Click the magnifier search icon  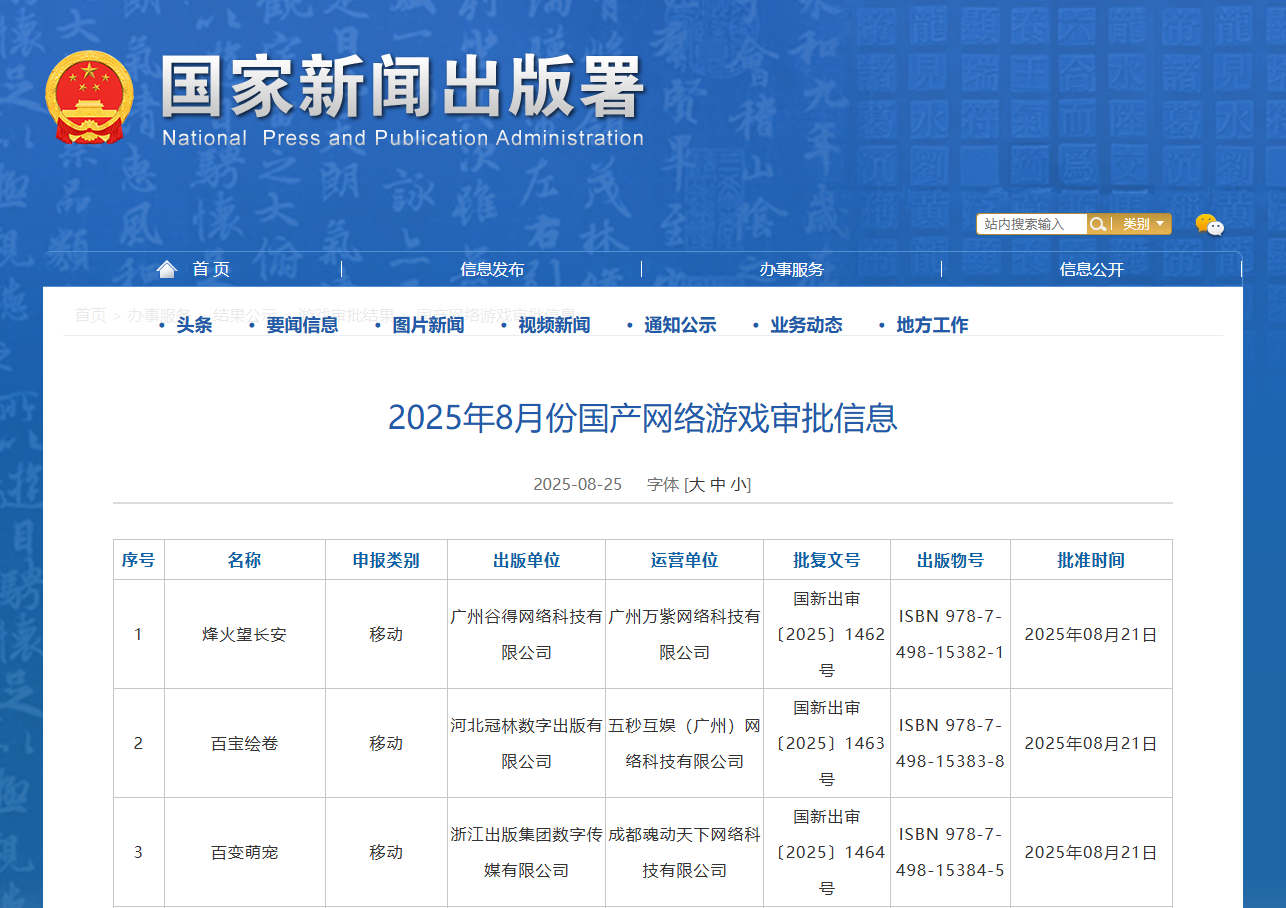[1097, 224]
